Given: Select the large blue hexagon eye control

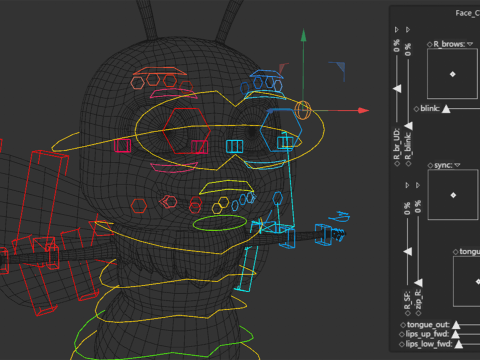Looking at the screenshot, I should pyautogui.click(x=281, y=130).
